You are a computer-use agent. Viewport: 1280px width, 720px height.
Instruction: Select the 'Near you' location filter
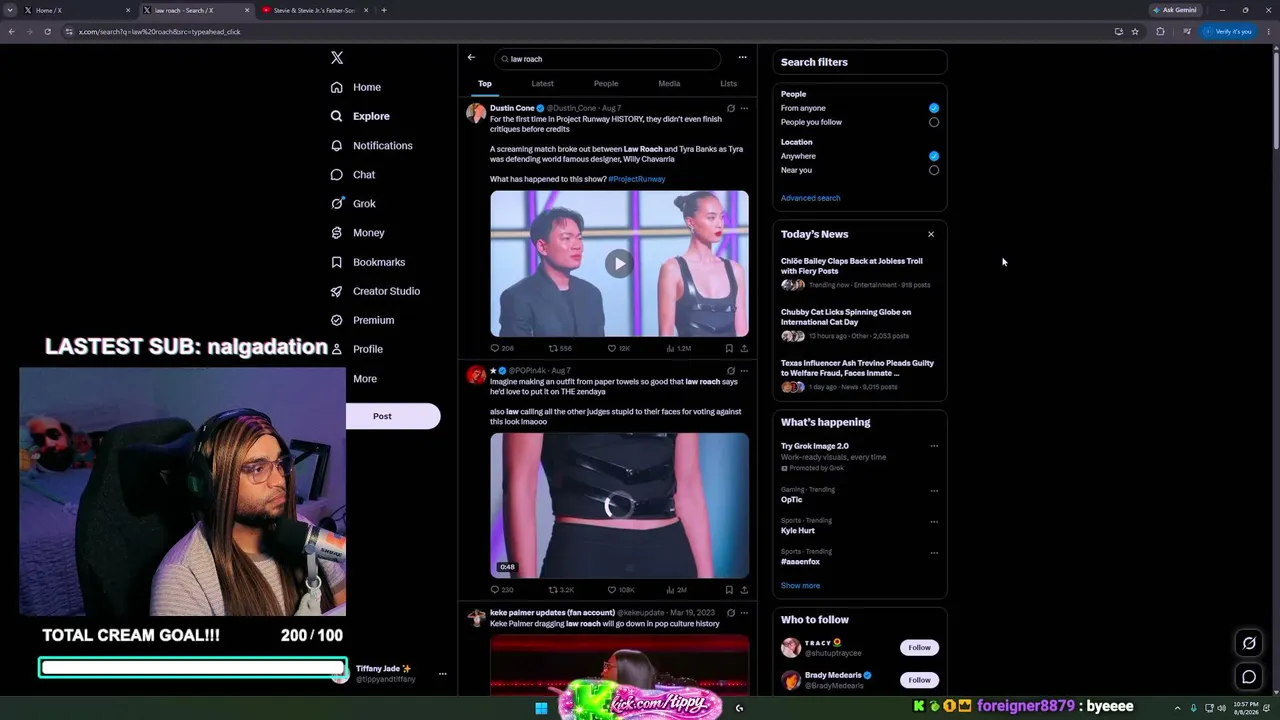coord(934,170)
